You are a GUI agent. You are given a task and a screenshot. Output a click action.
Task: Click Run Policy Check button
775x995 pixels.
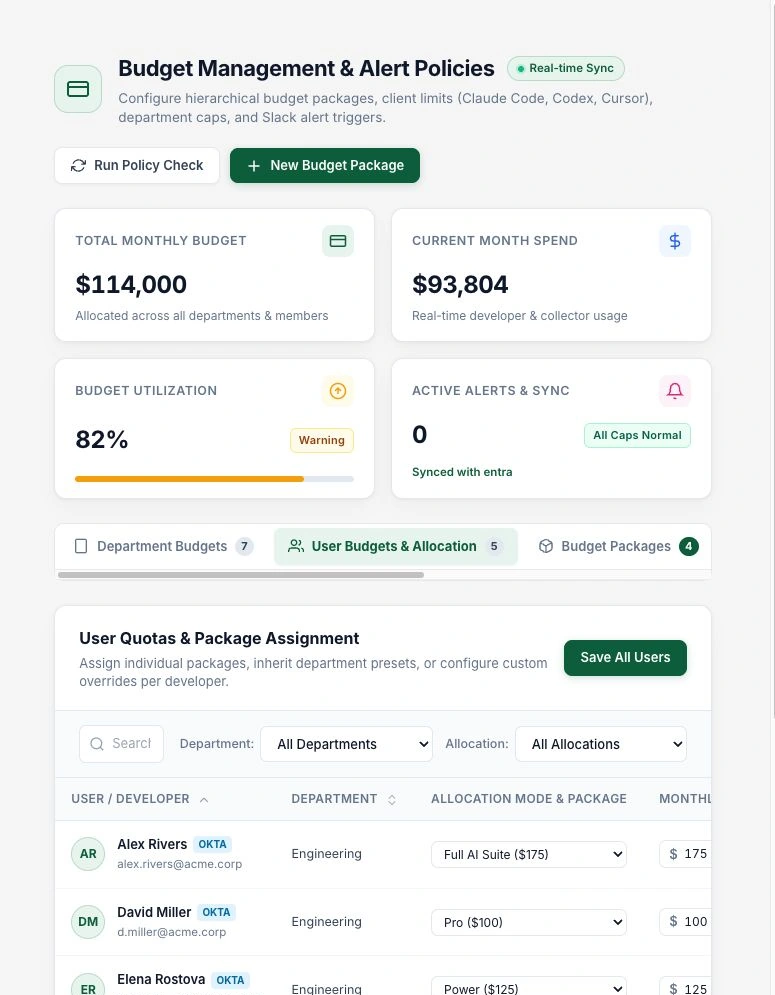point(137,166)
